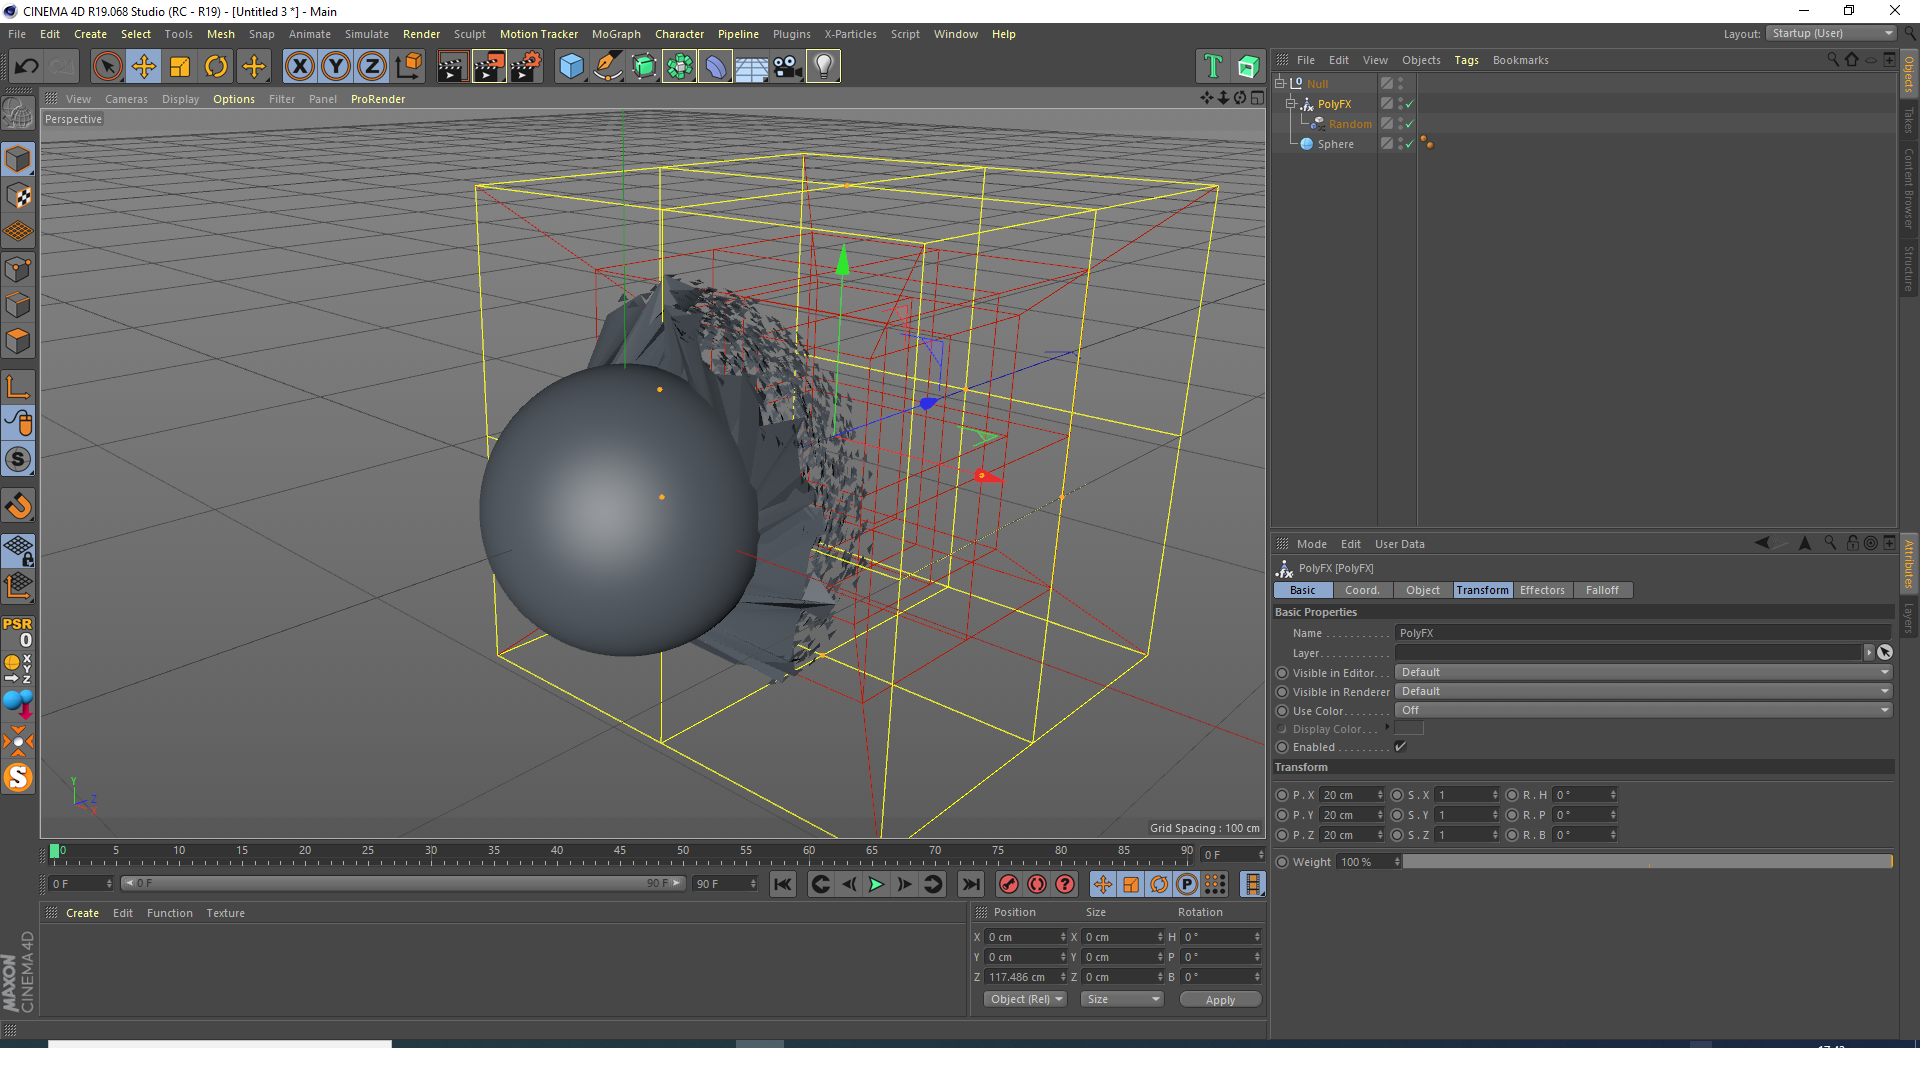Open Size mode dropdown
This screenshot has width=1920, height=1080.
click(1122, 999)
